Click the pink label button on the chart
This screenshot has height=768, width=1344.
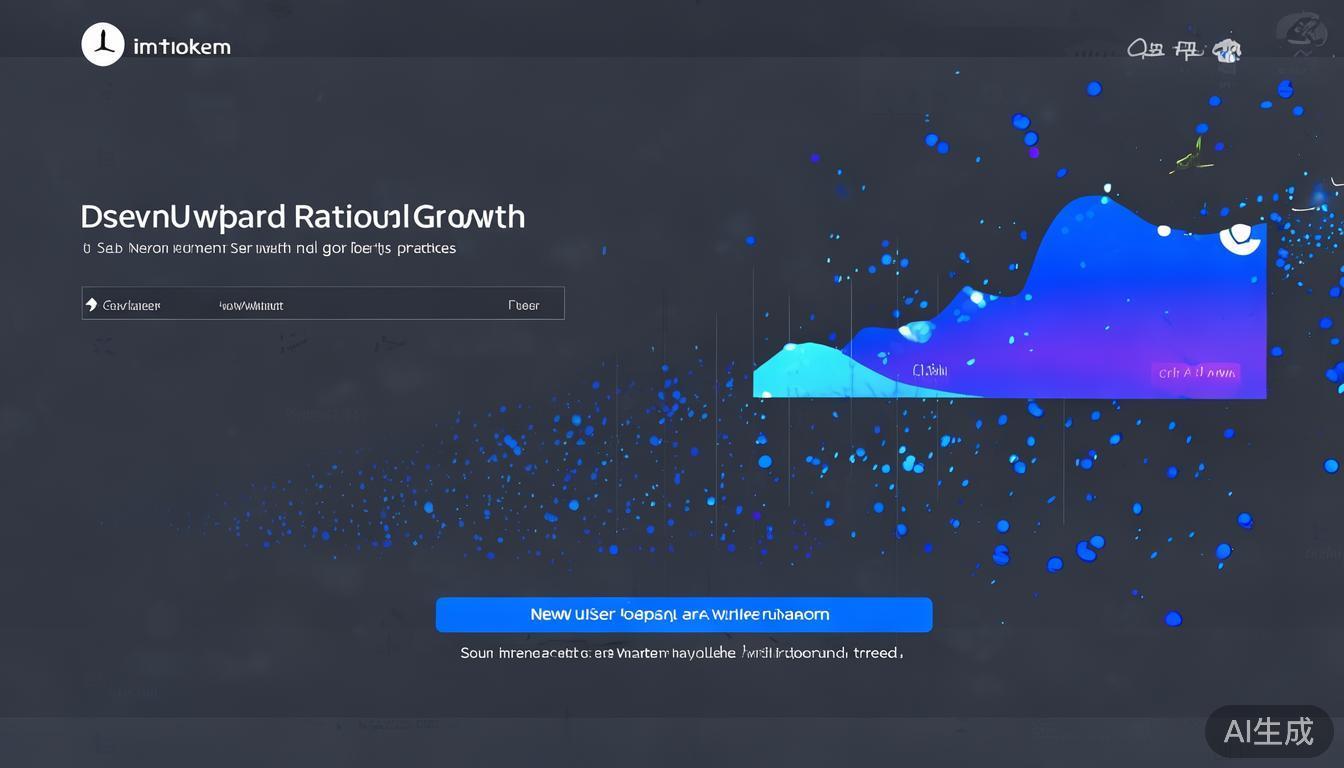pyautogui.click(x=1196, y=373)
